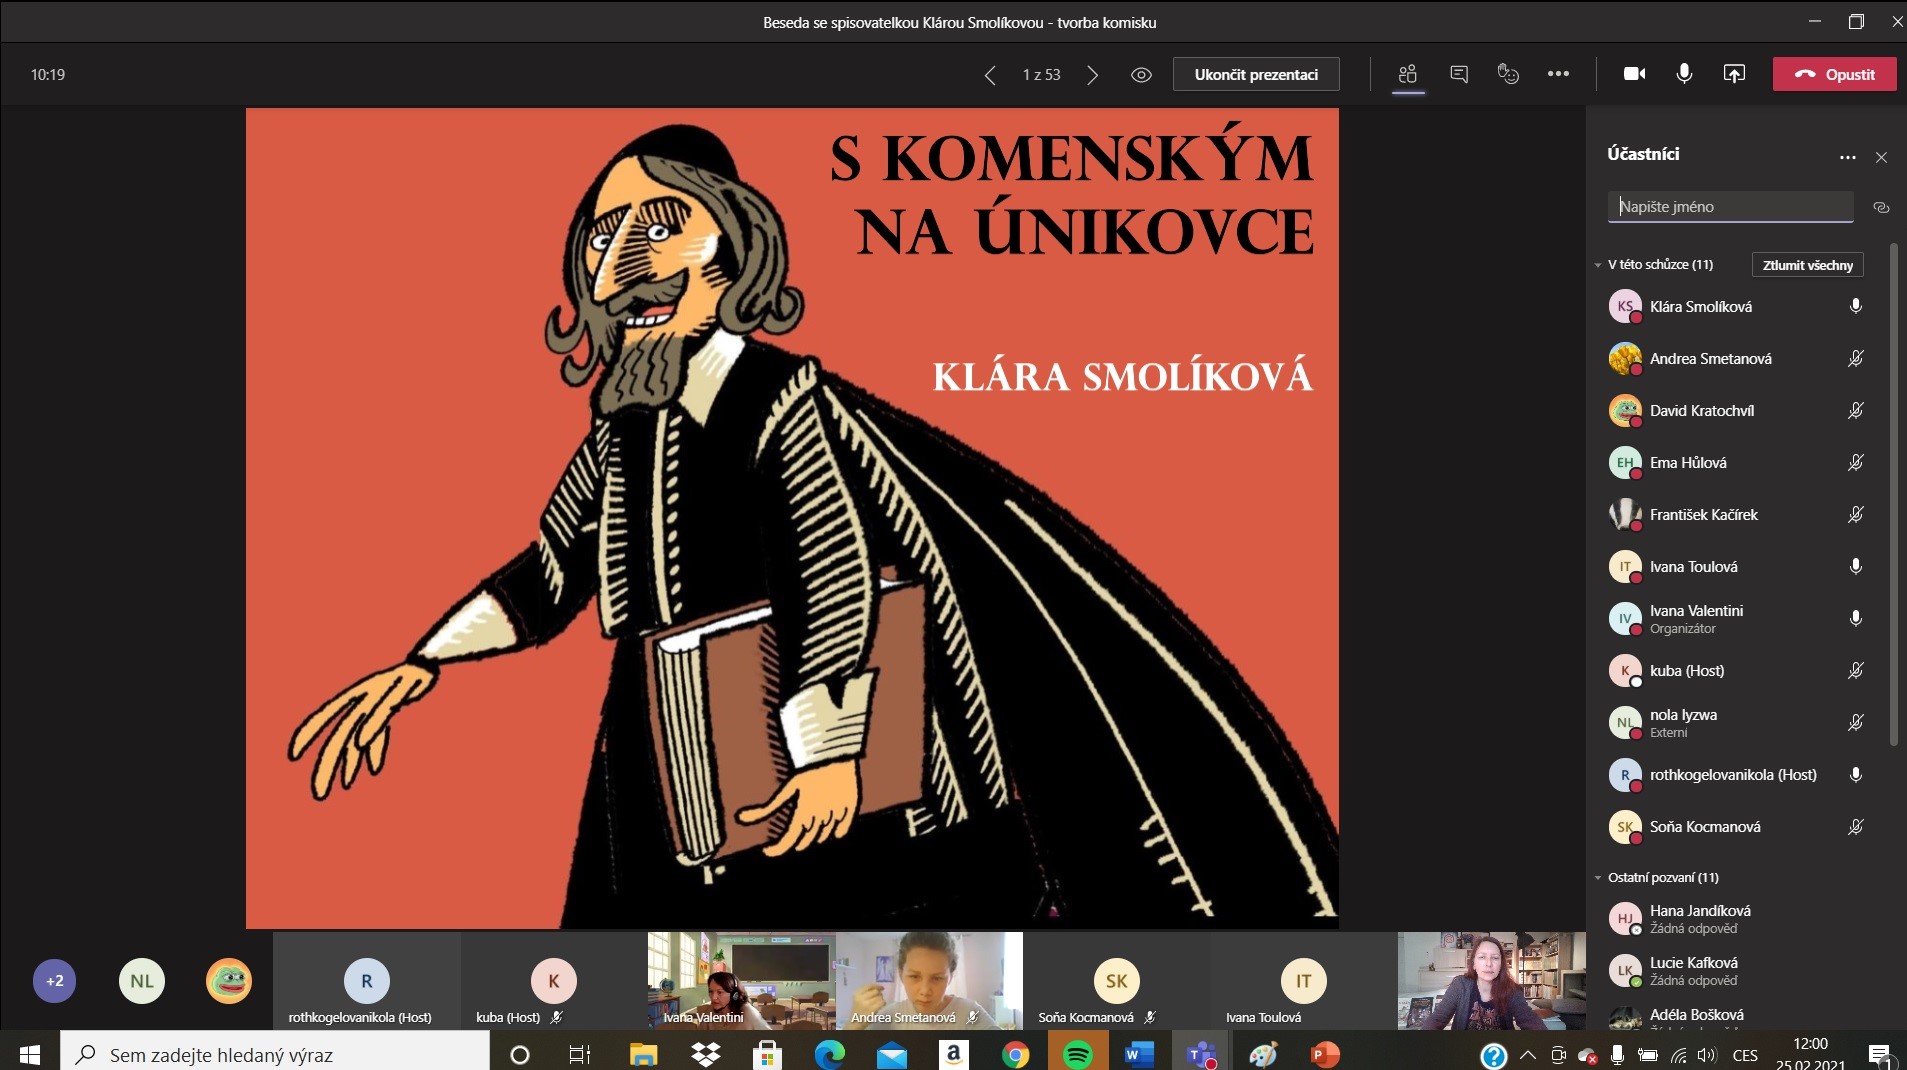Screen dimensions: 1907x1070
Task: Click David Kratochvíl muted mic icon
Action: 1855,410
